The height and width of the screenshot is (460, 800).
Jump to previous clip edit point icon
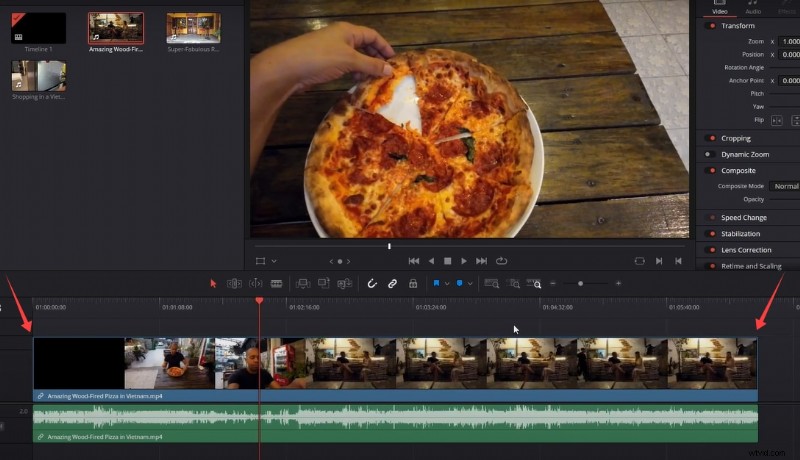click(x=678, y=261)
